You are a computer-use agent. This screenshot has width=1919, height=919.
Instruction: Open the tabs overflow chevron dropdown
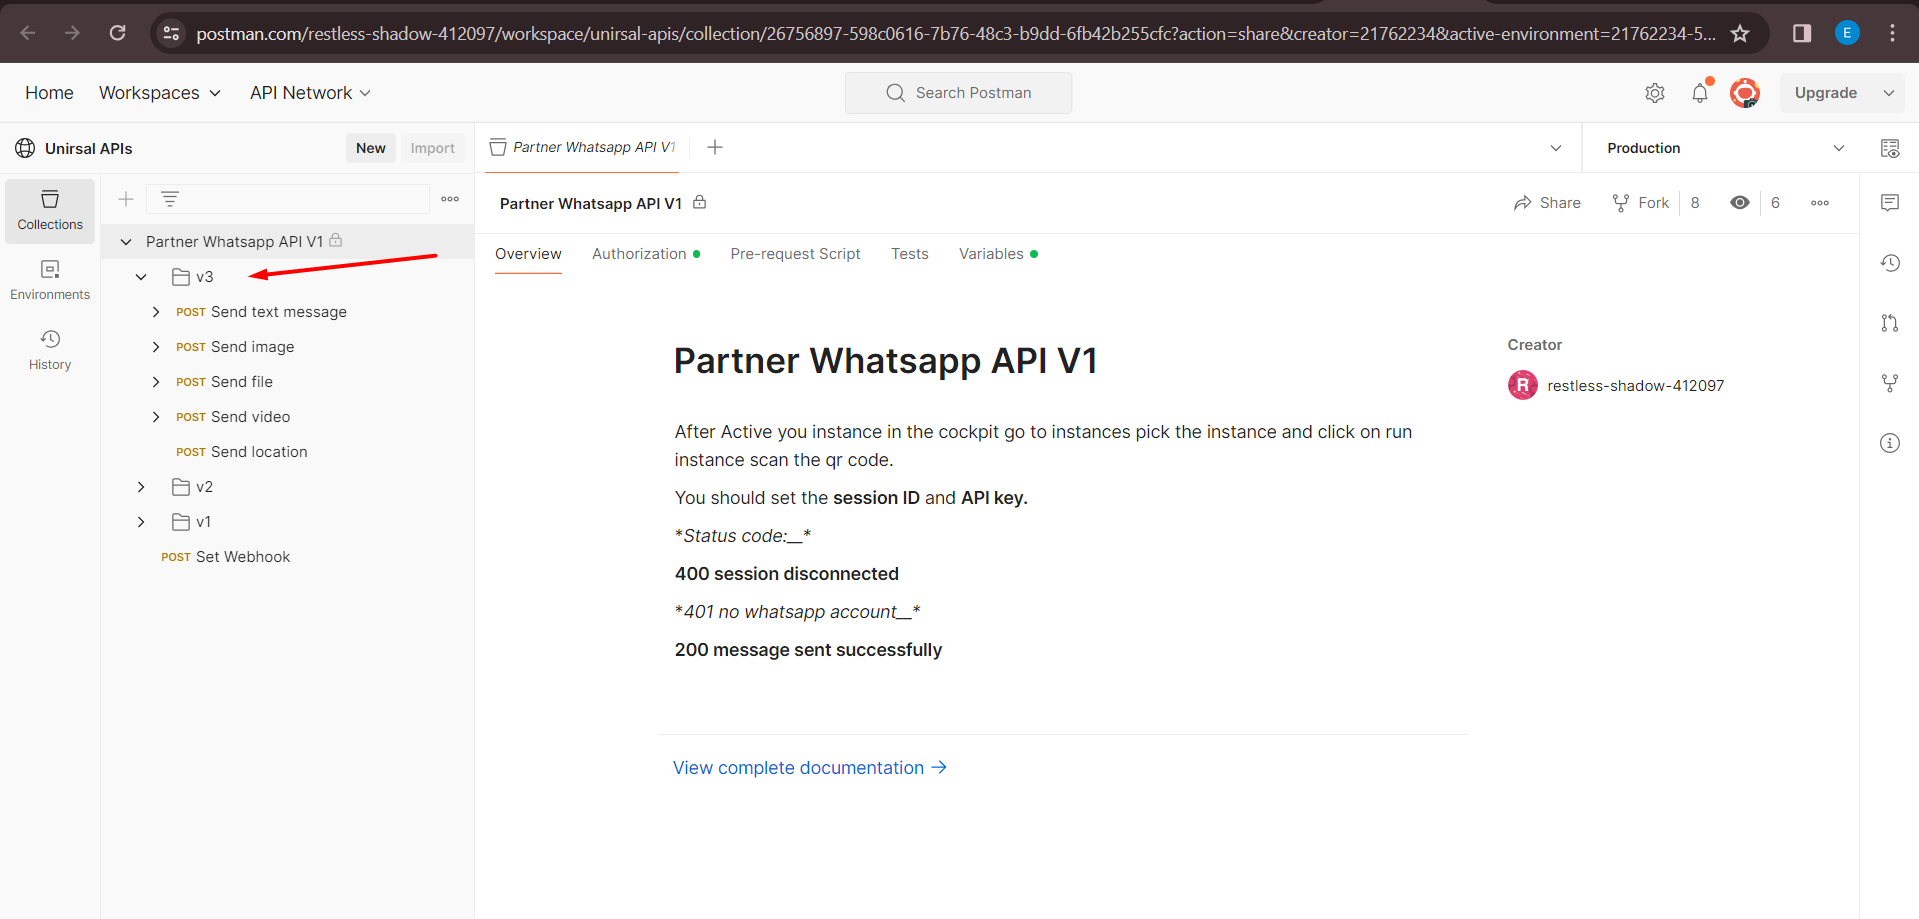pyautogui.click(x=1556, y=148)
